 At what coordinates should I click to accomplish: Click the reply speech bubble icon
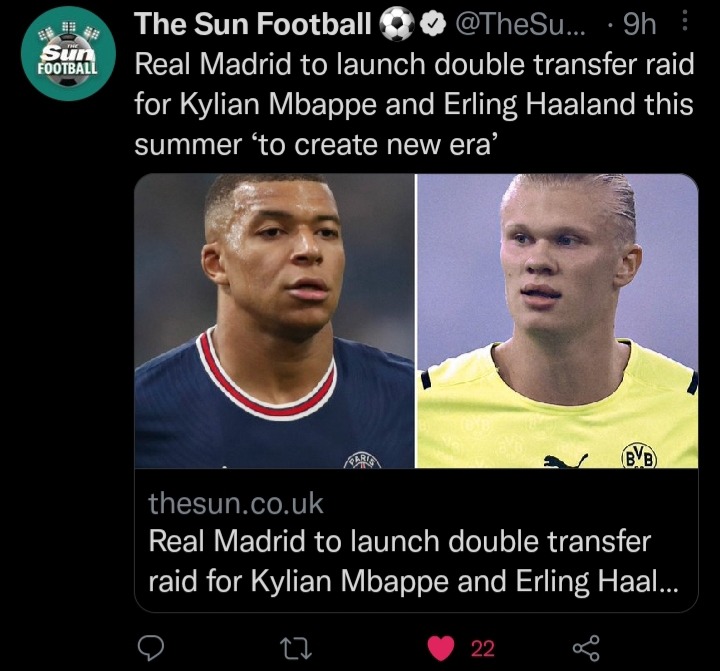coord(151,648)
